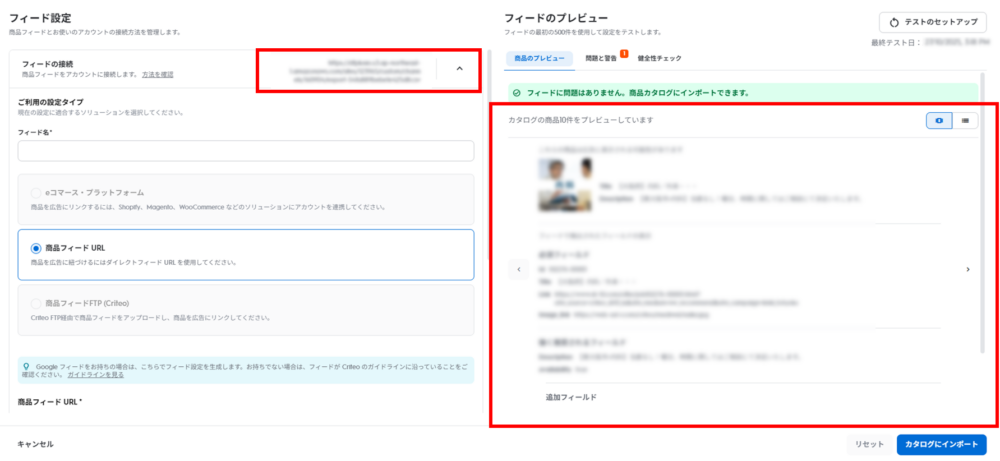The width and height of the screenshot is (1000, 461).
Task: Click the lightbulb icon in Google feed hint
Action: (x=25, y=367)
